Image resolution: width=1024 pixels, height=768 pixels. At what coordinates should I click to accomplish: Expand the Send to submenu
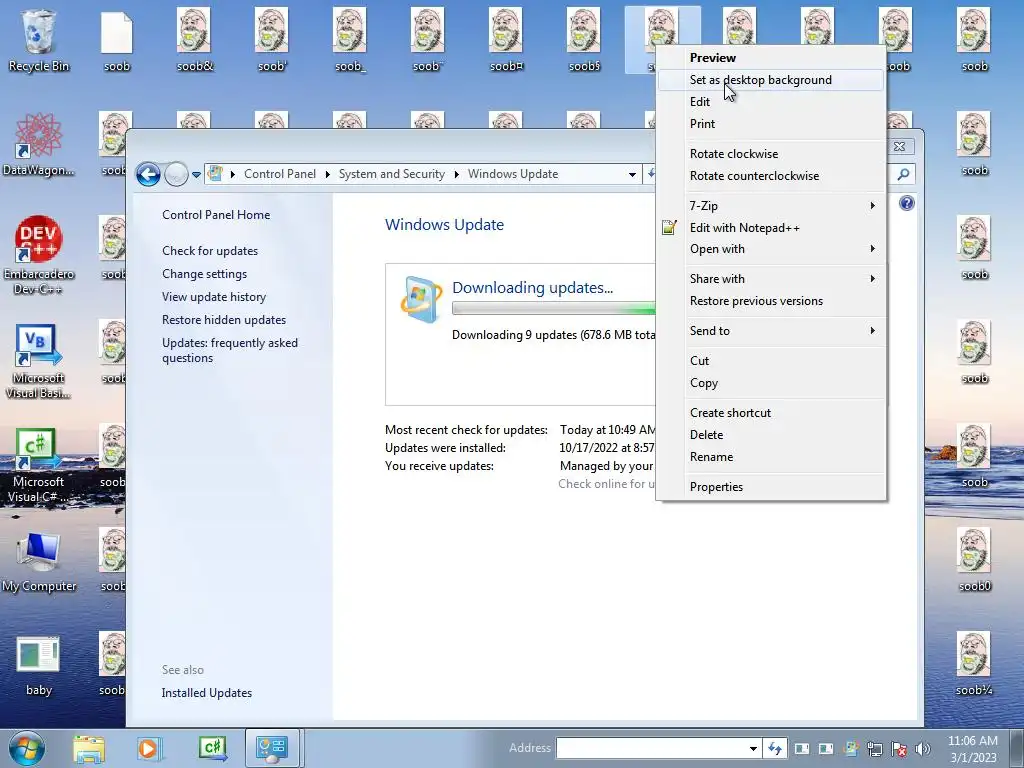click(x=771, y=331)
